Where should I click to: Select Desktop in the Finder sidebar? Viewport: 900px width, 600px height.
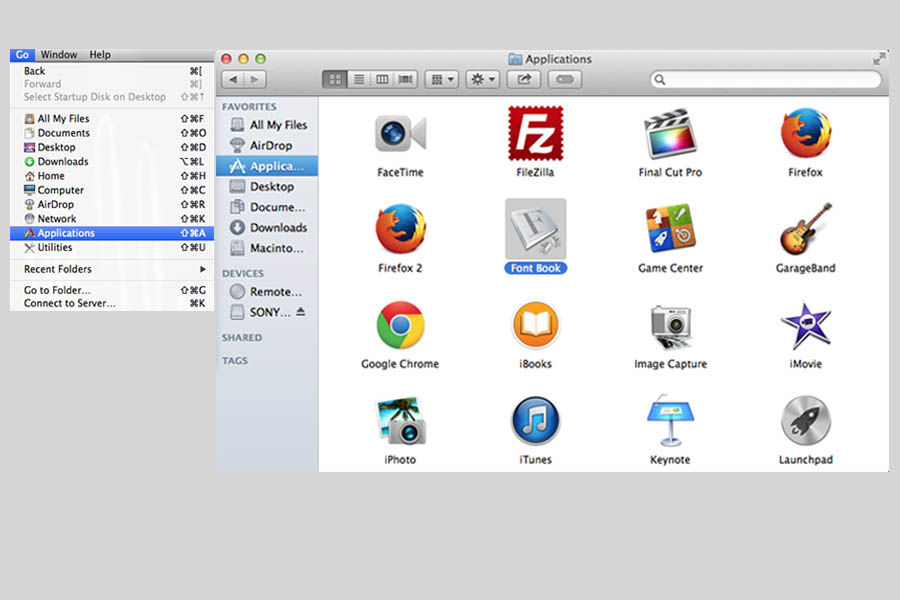(267, 187)
